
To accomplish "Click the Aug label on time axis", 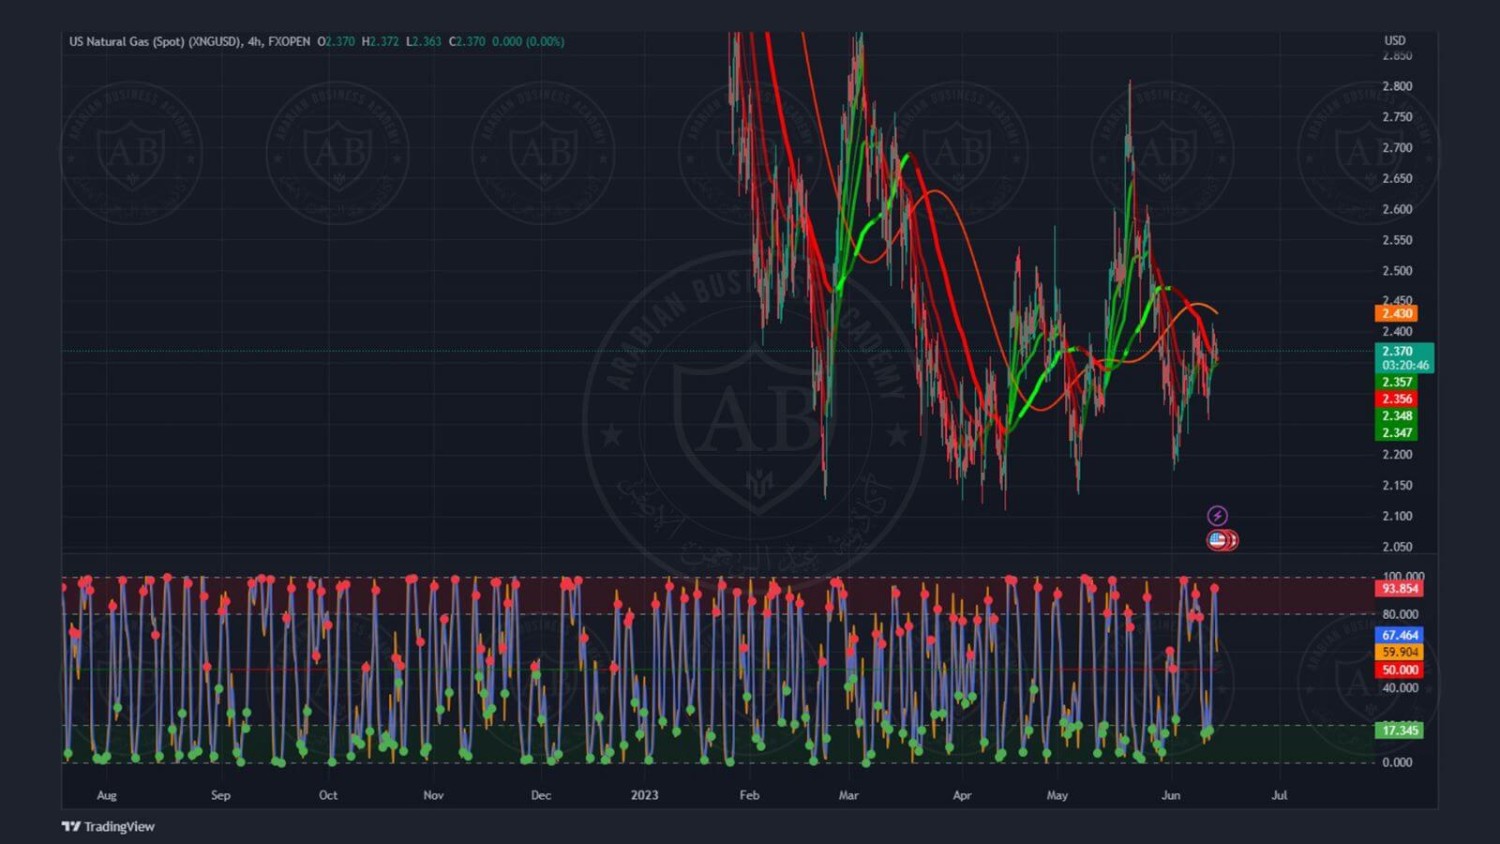I will point(107,796).
